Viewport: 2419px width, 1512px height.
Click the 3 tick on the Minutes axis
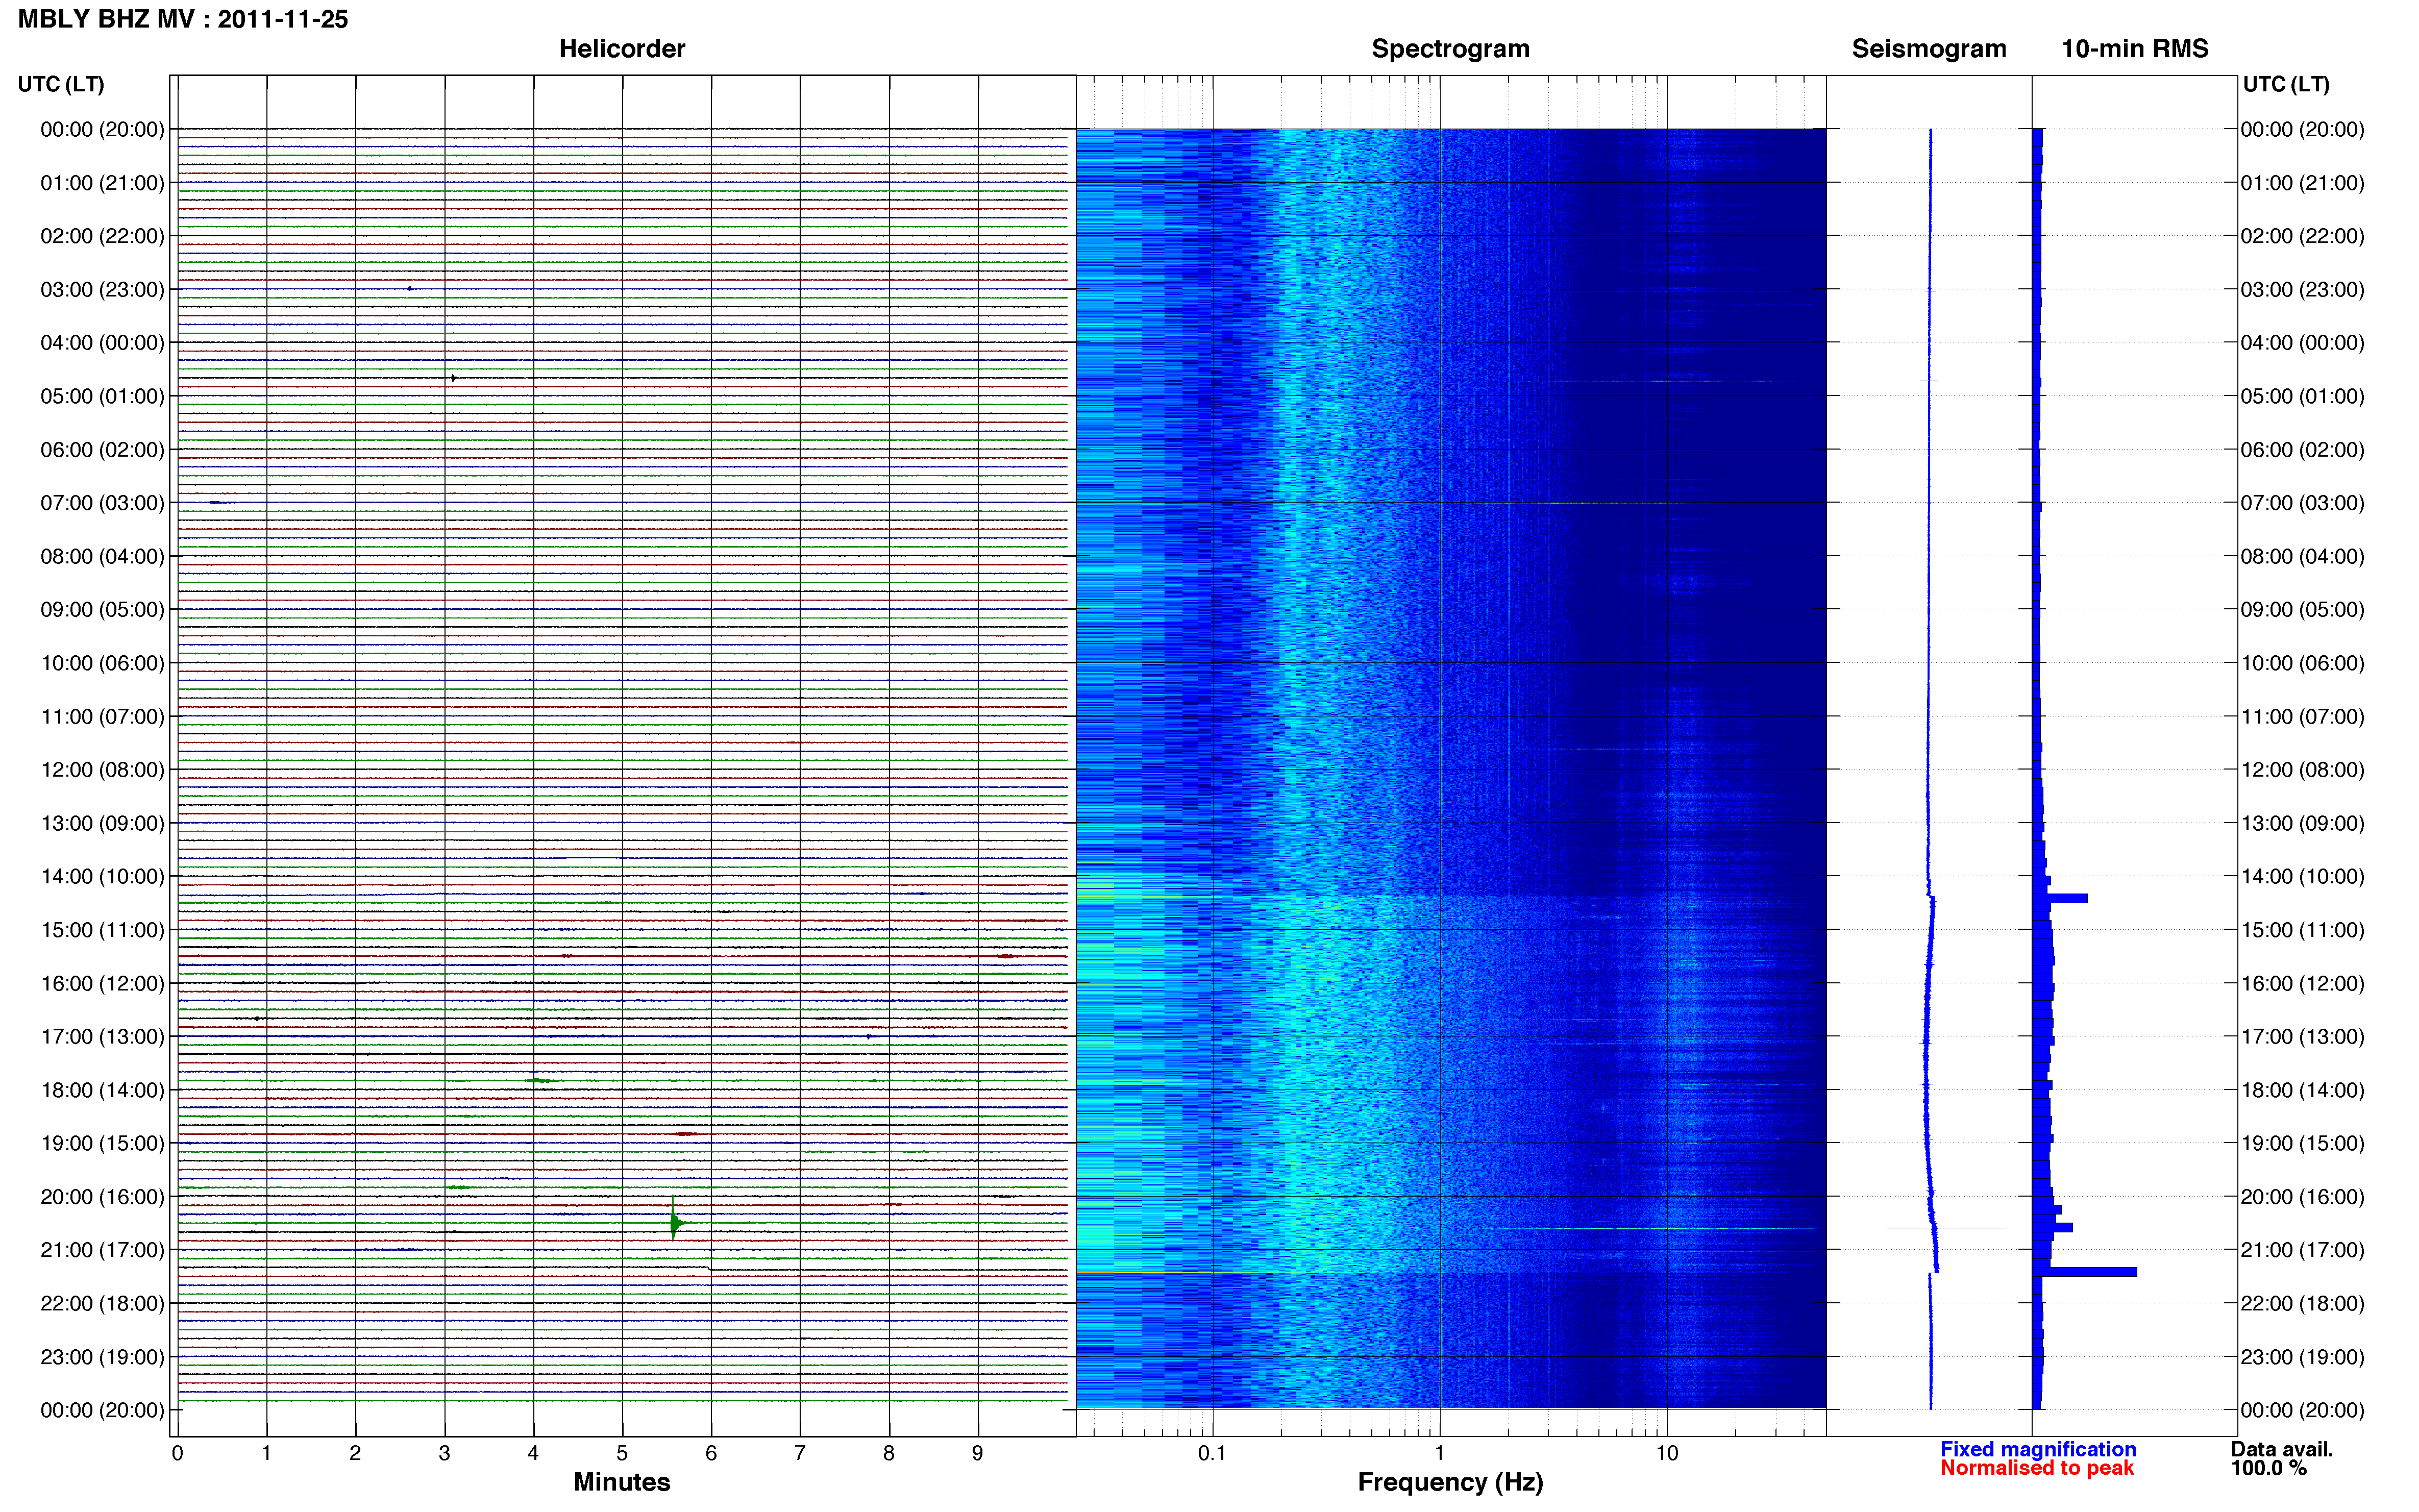(444, 1453)
